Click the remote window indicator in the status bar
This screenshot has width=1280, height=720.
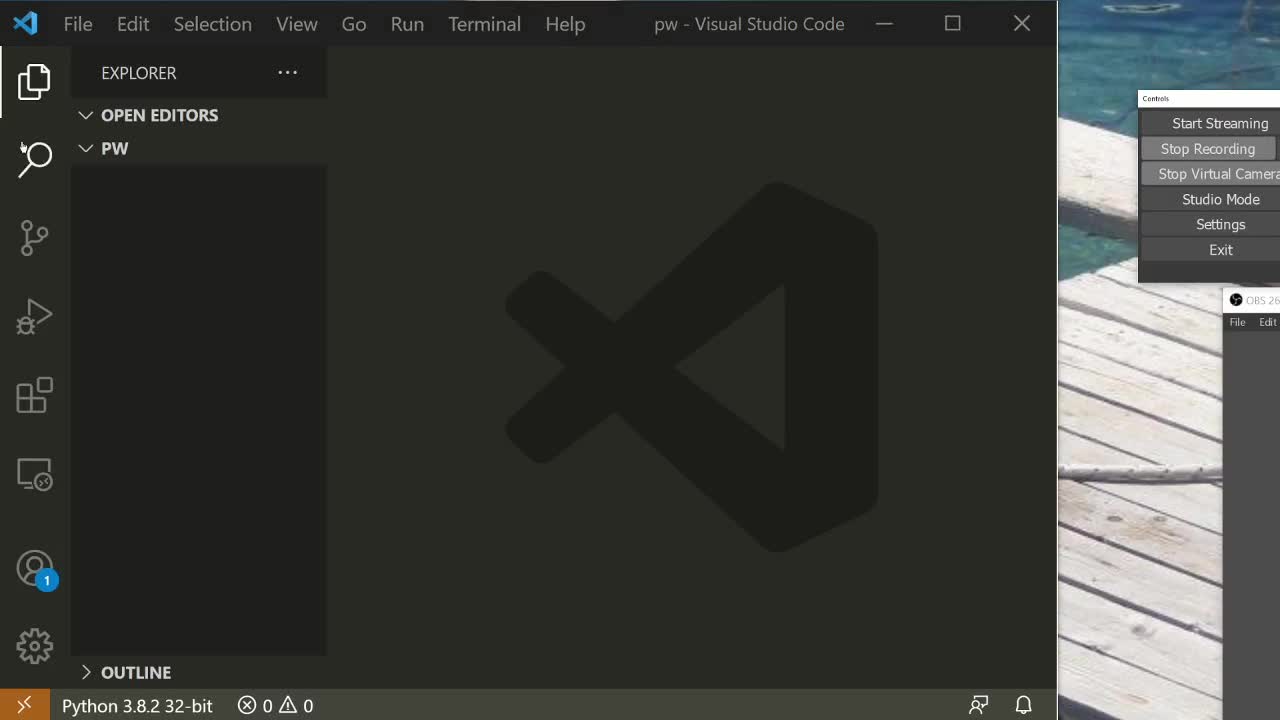pos(24,705)
